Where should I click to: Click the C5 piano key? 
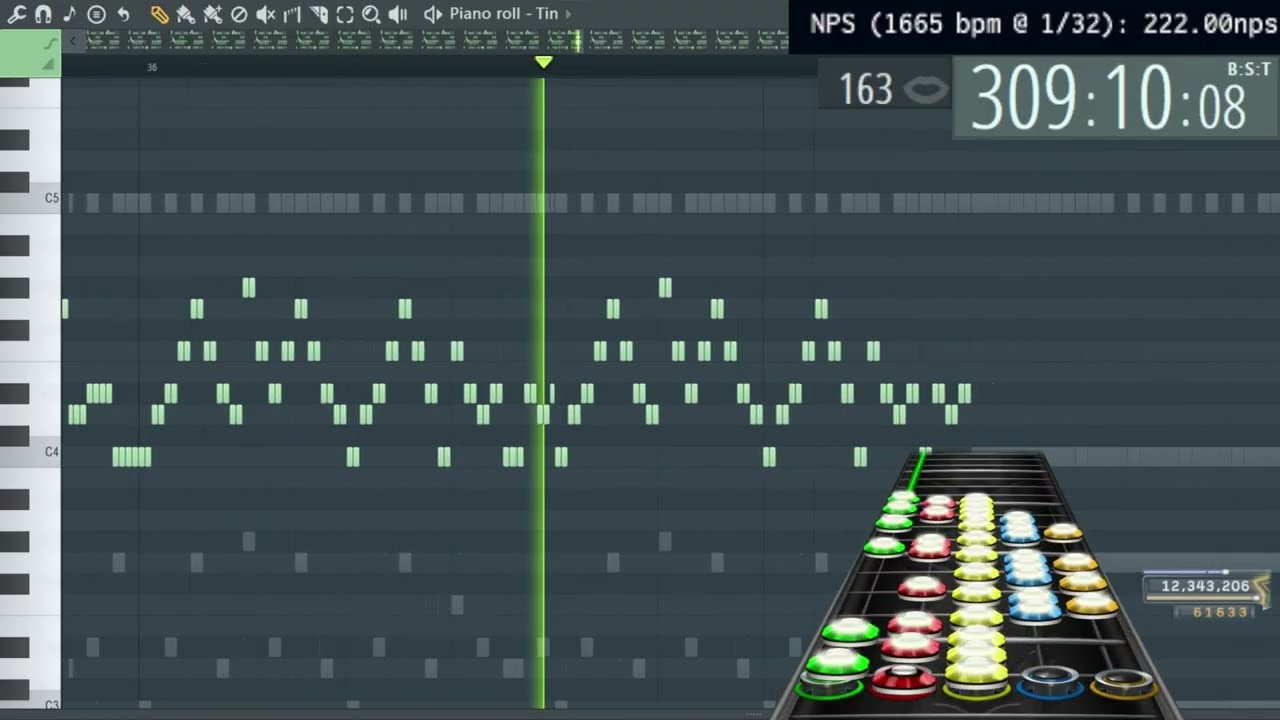30,199
